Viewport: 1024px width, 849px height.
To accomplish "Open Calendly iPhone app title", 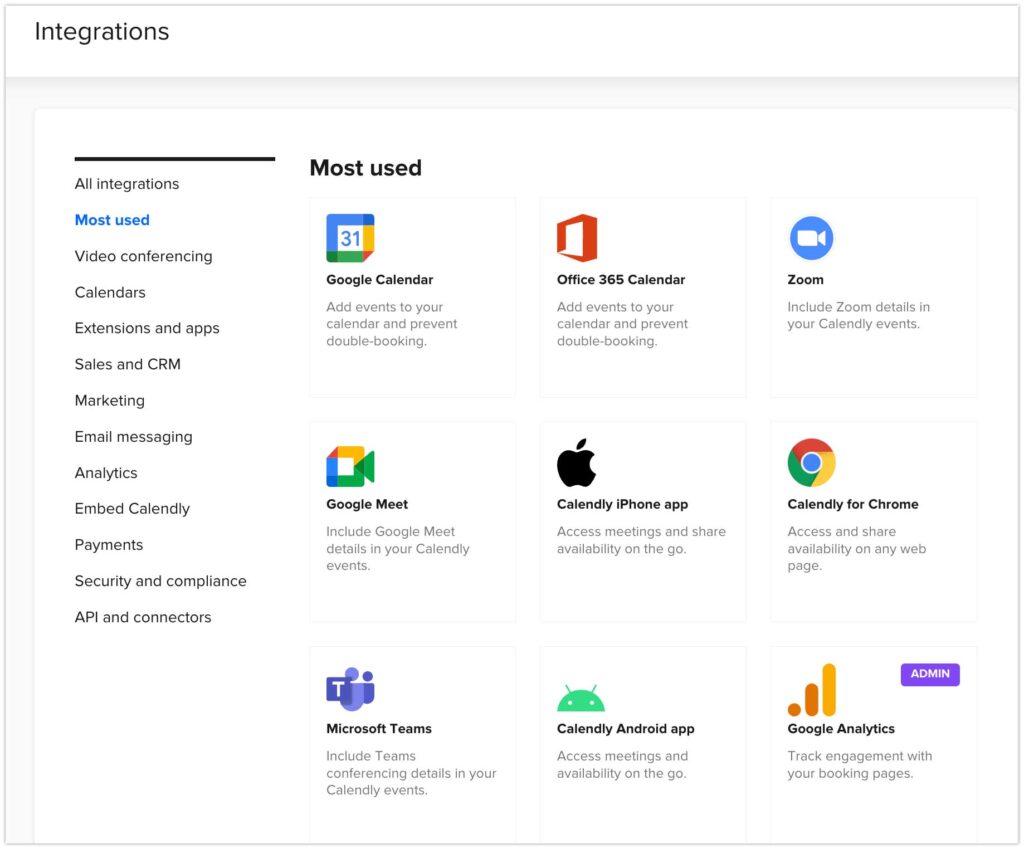I will [622, 504].
